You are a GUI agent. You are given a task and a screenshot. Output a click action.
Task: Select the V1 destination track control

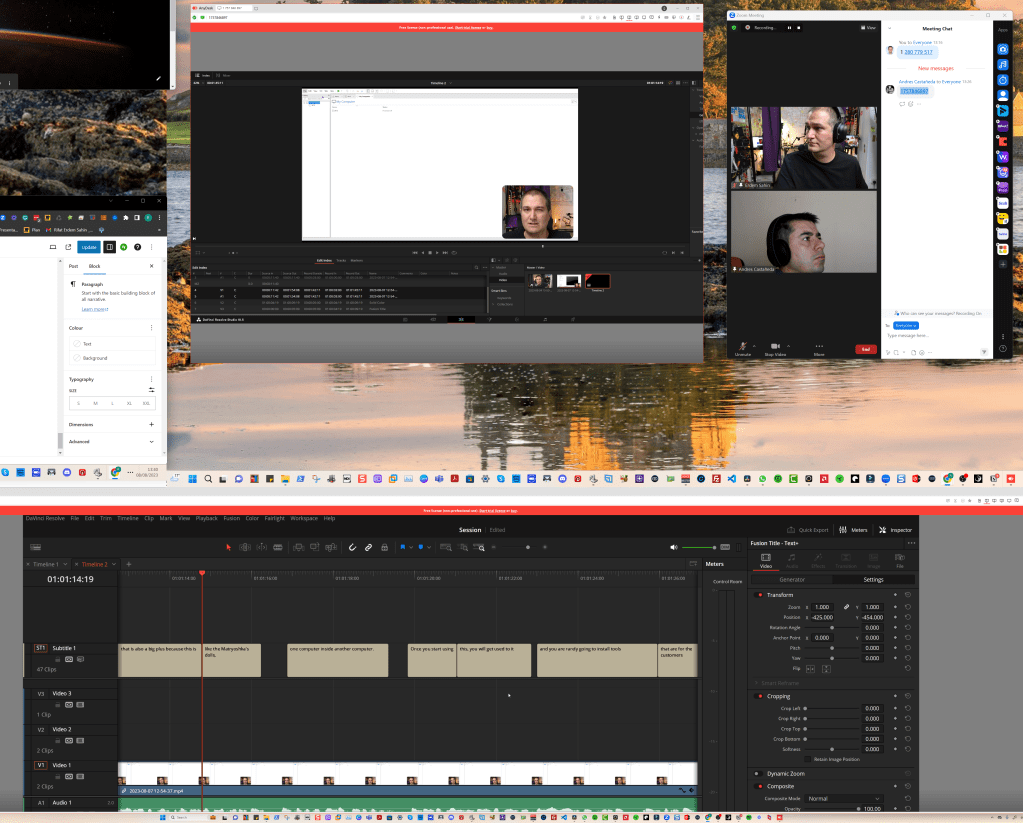pos(40,765)
